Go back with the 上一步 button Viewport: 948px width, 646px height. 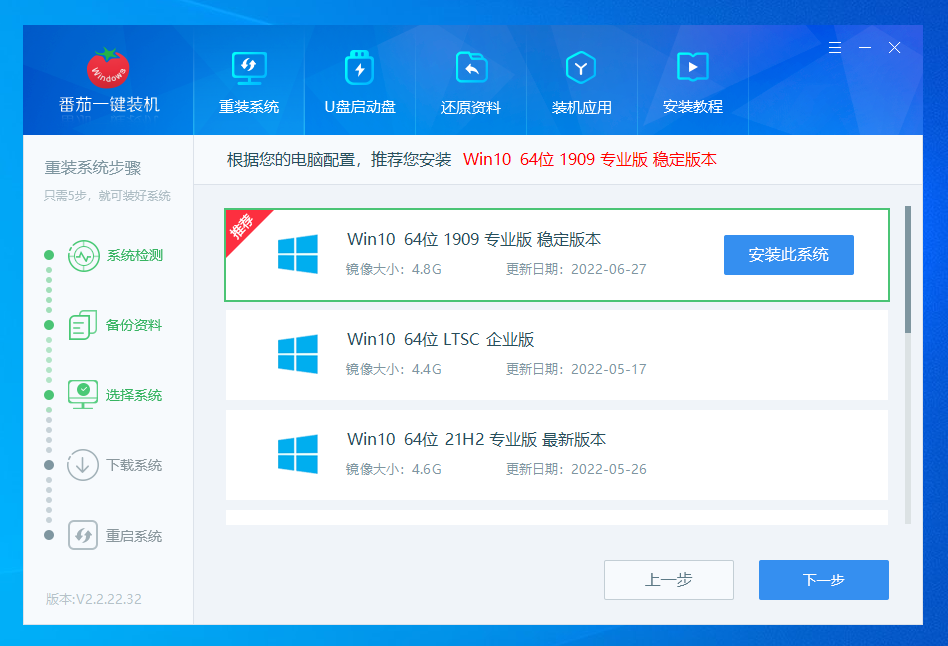click(669, 580)
